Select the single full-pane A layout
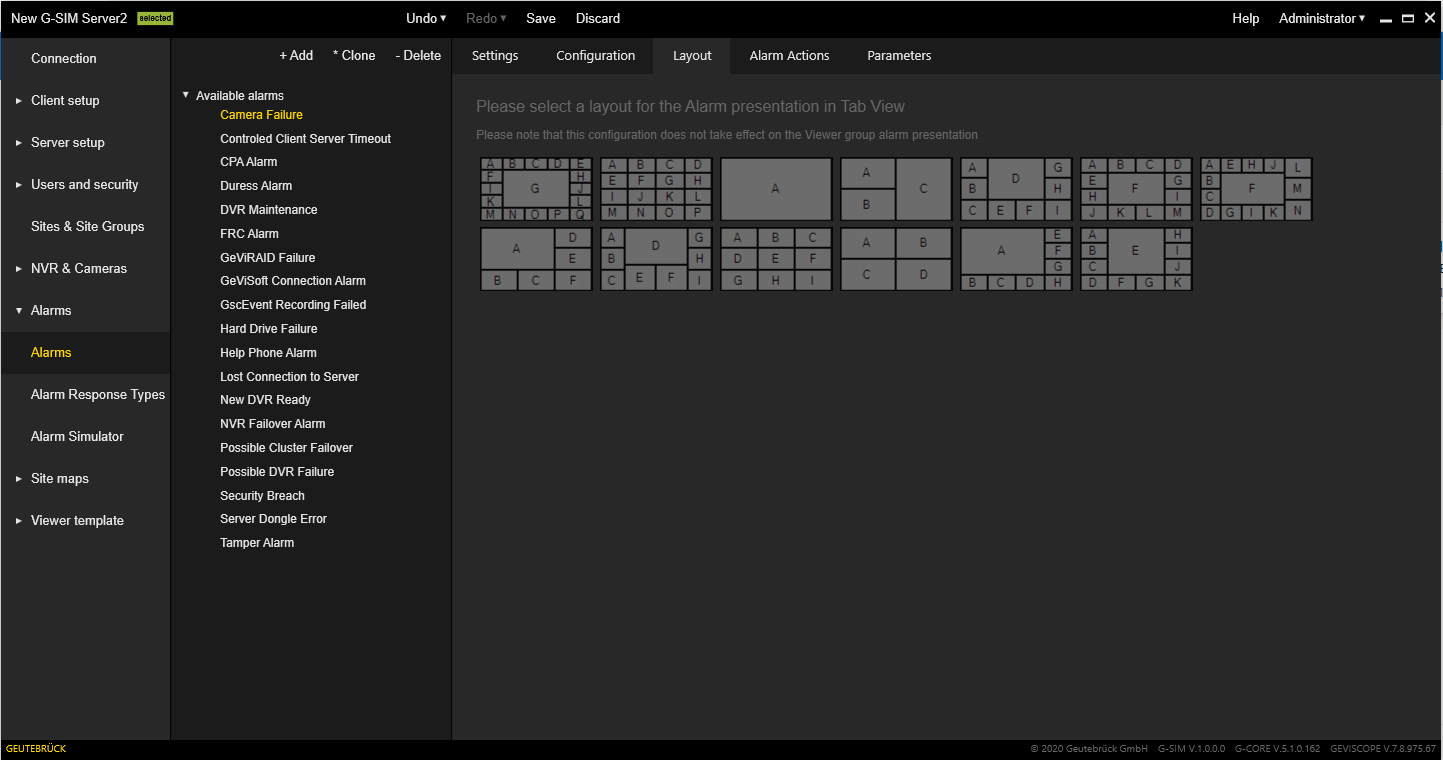 pyautogui.click(x=776, y=189)
